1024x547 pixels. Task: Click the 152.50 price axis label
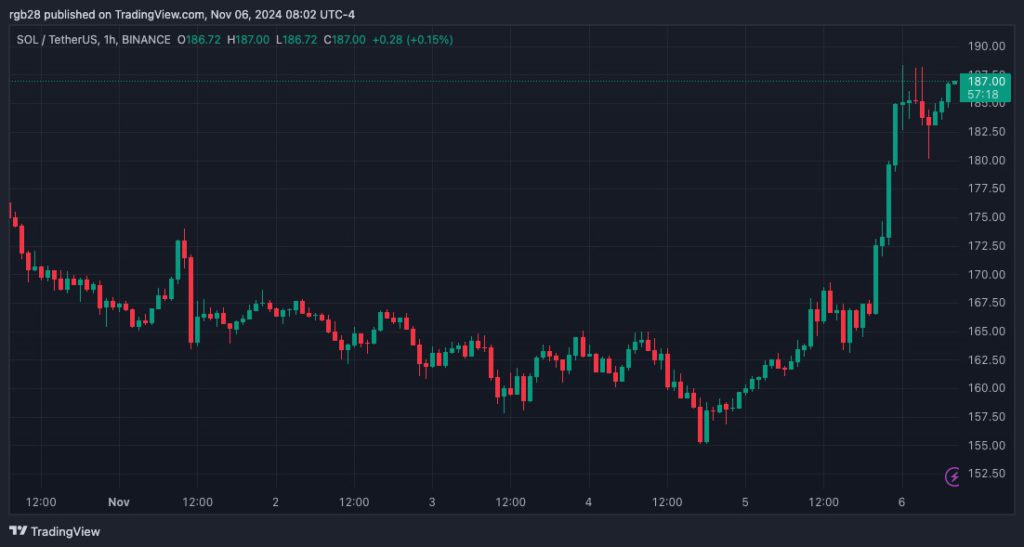coord(986,473)
